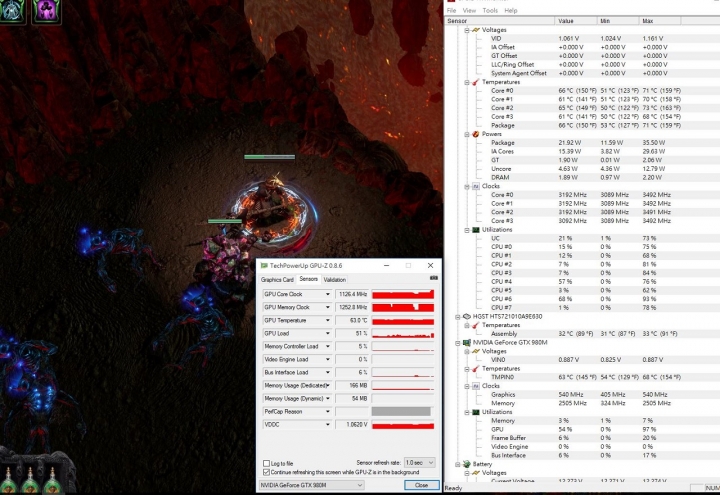This screenshot has height=495, width=720.
Task: Uncheck Continue refreshing in background checkbox
Action: (x=266, y=472)
